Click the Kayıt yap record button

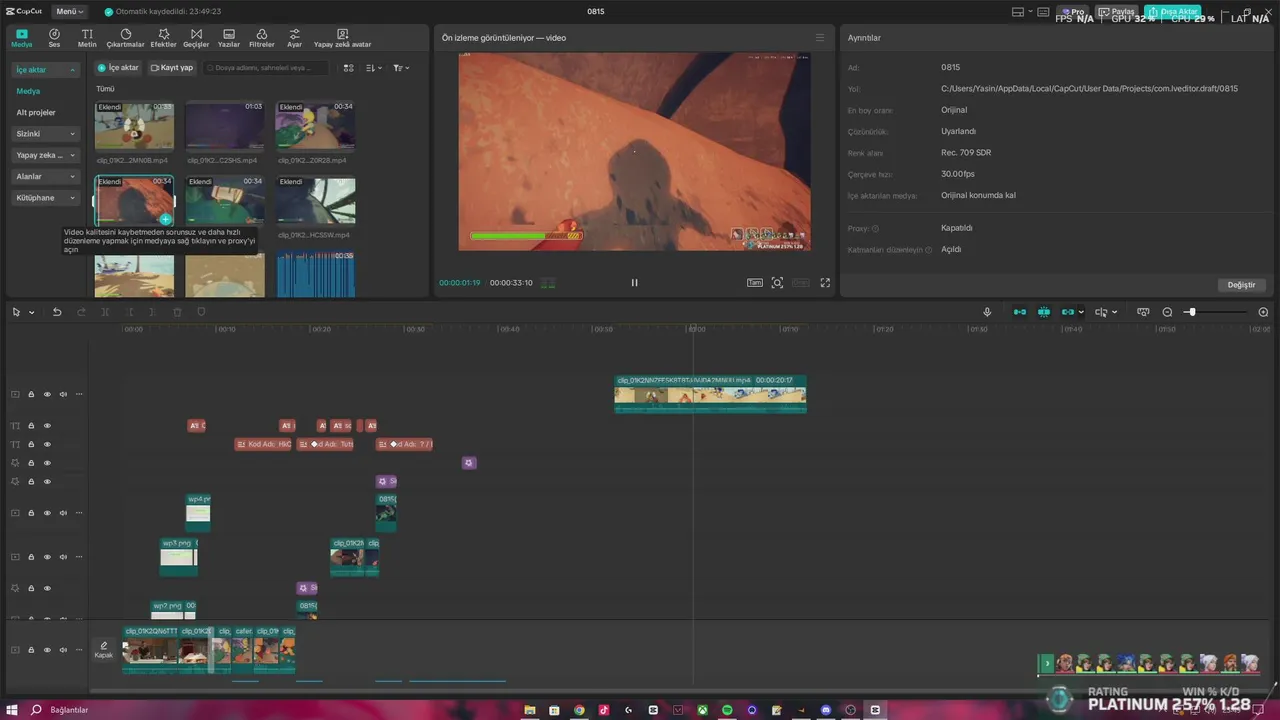(x=172, y=68)
